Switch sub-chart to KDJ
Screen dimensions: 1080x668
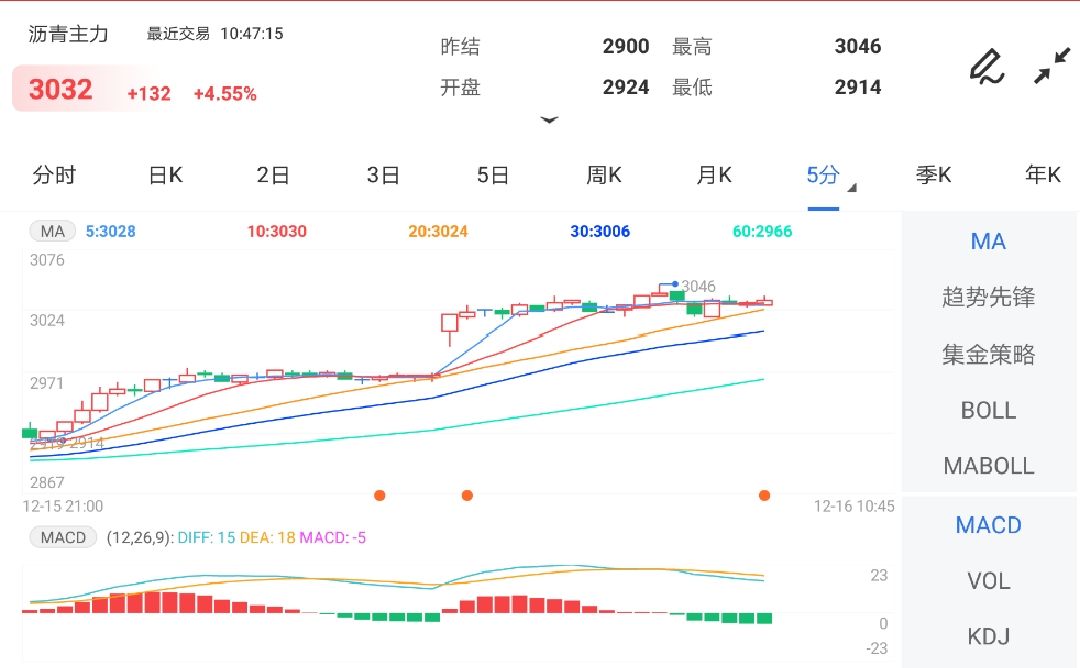988,636
